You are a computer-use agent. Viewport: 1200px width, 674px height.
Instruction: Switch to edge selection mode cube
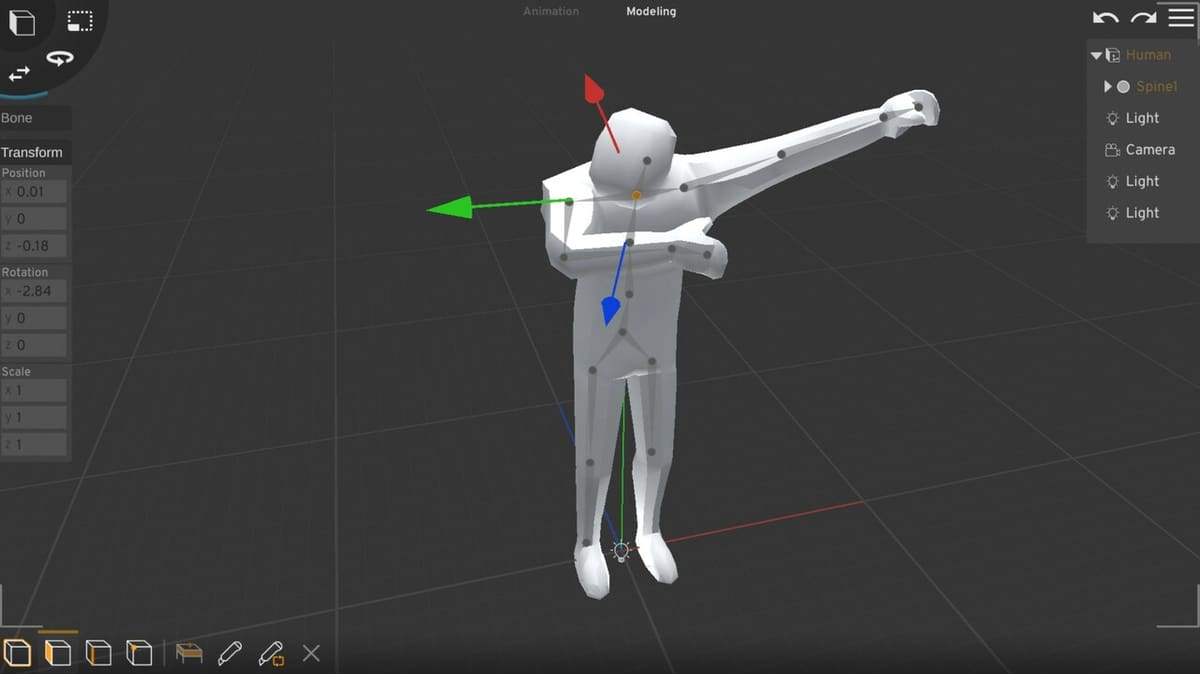point(98,654)
